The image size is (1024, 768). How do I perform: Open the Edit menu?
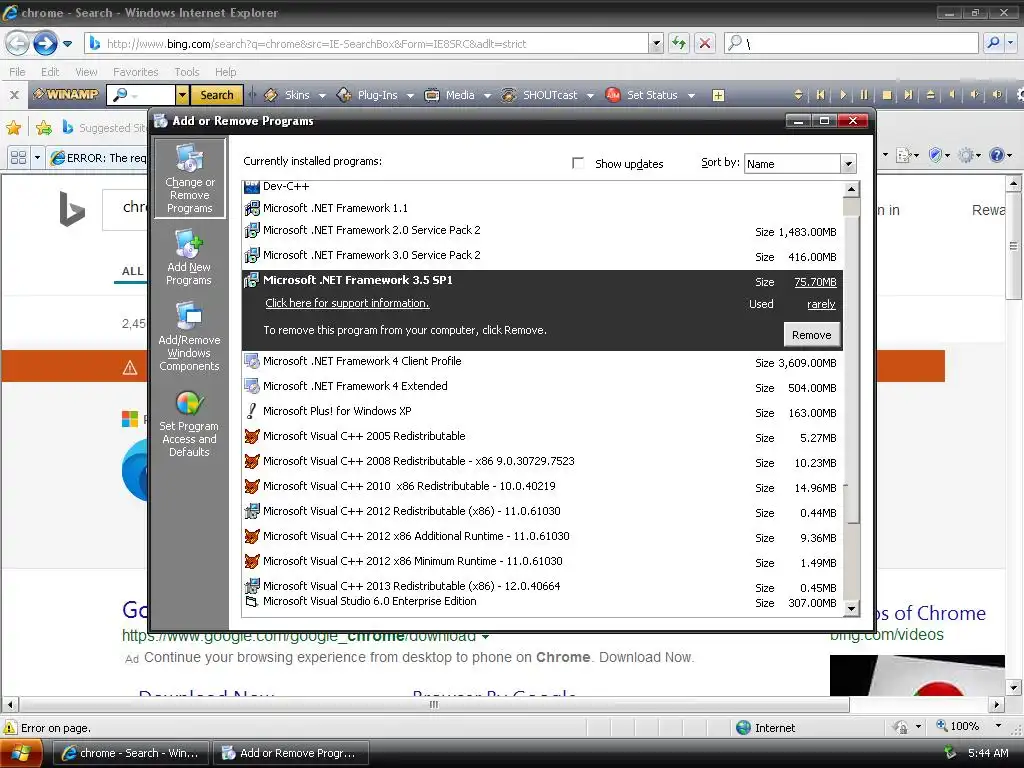click(x=50, y=72)
